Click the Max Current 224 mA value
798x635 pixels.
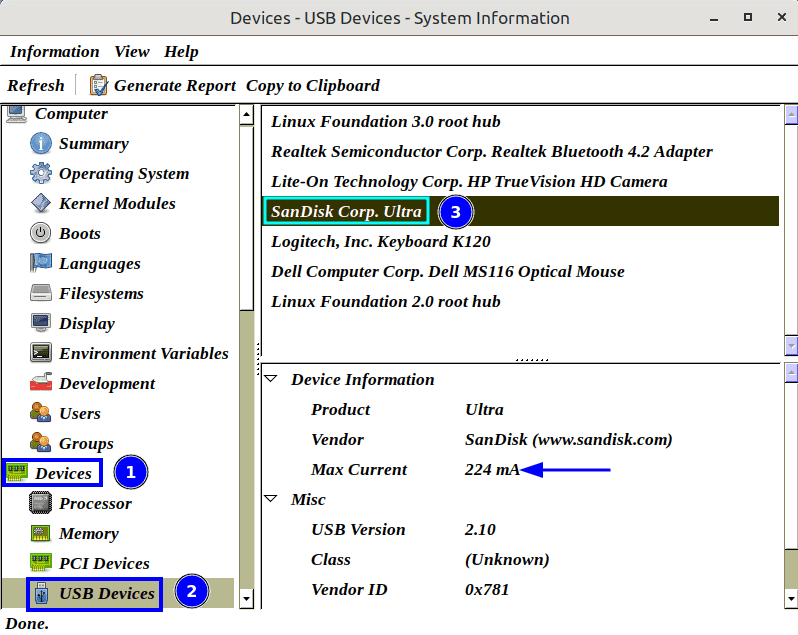(492, 469)
